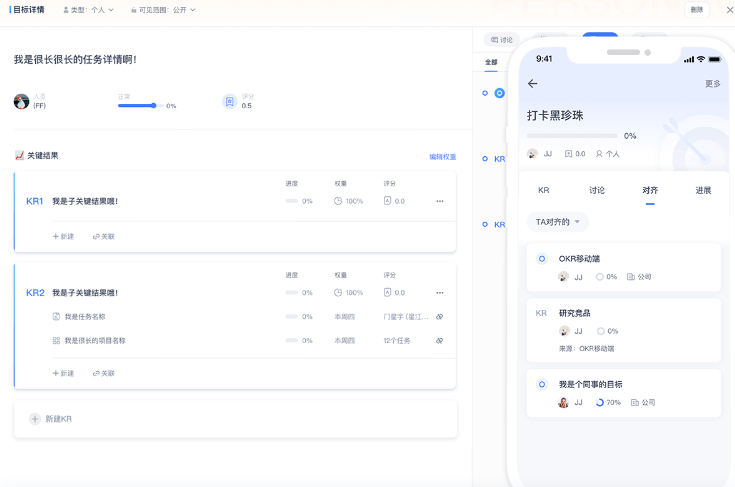Open the 研究竞品 KR card
Image resolution: width=735 pixels, height=487 pixels.
click(623, 330)
